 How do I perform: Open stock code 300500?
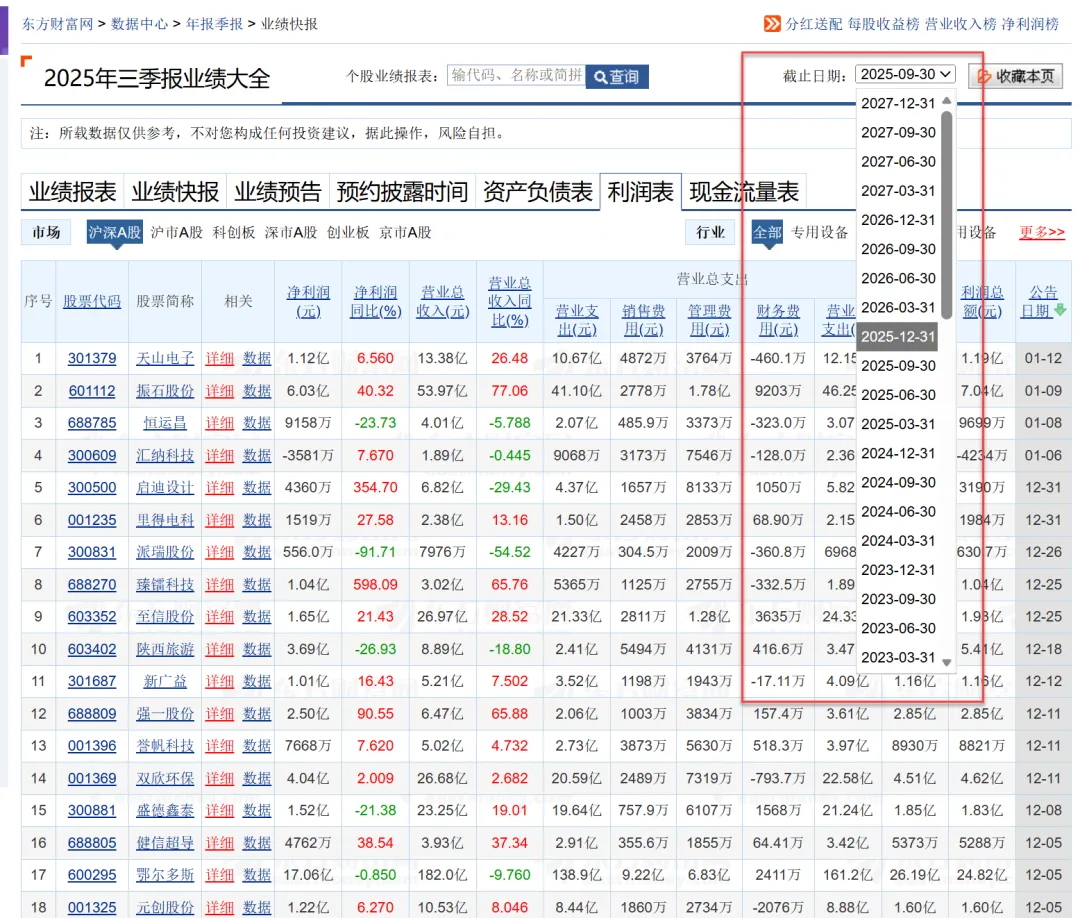coord(92,488)
